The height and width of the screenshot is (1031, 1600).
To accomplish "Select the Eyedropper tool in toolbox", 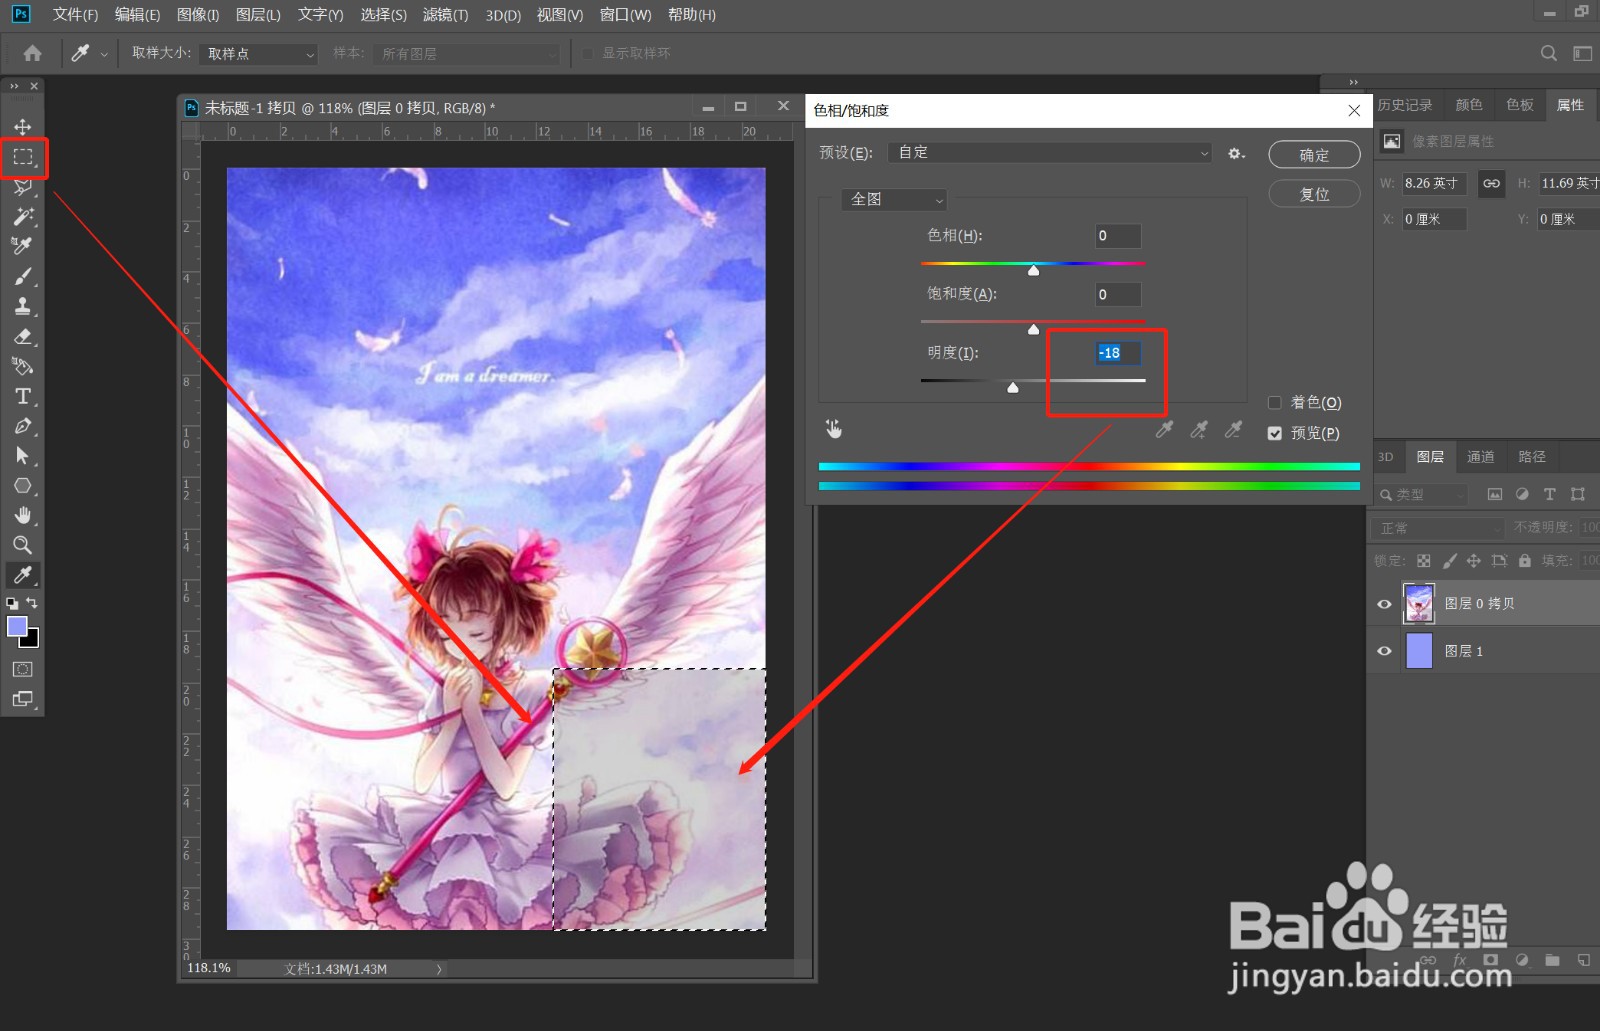I will pos(22,575).
